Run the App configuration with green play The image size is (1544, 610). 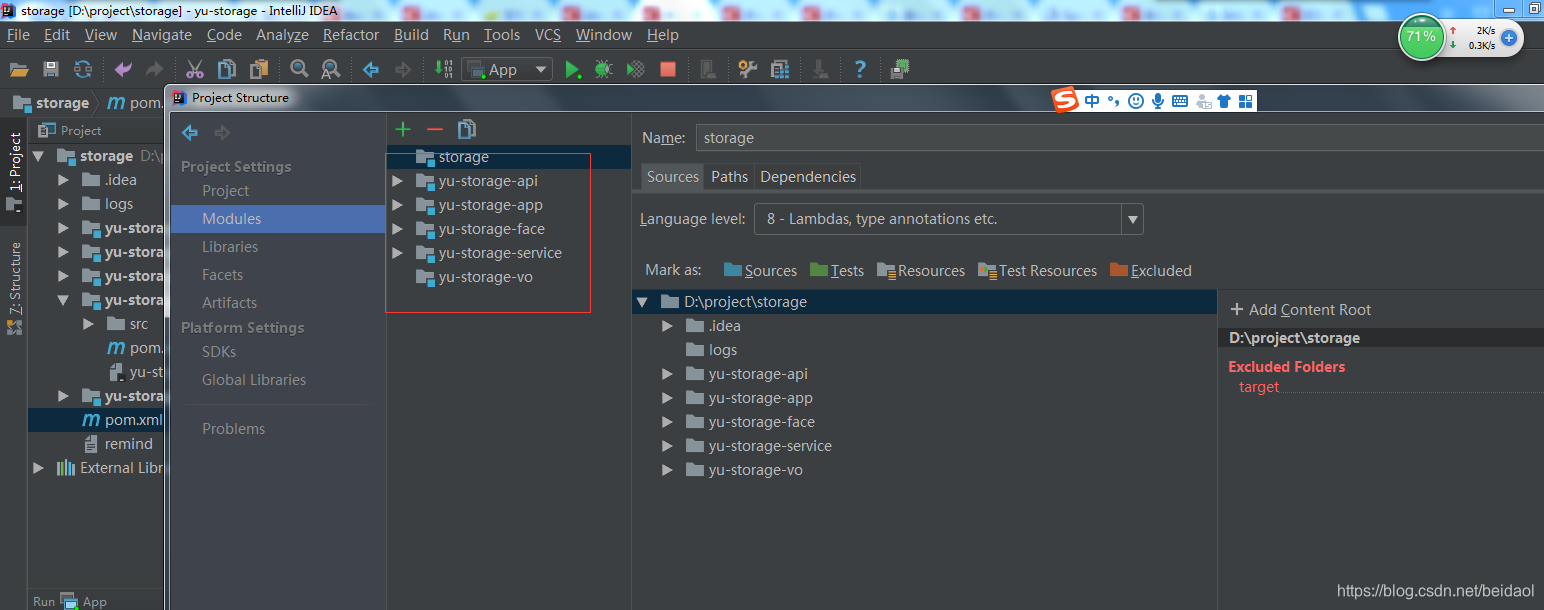[572, 69]
